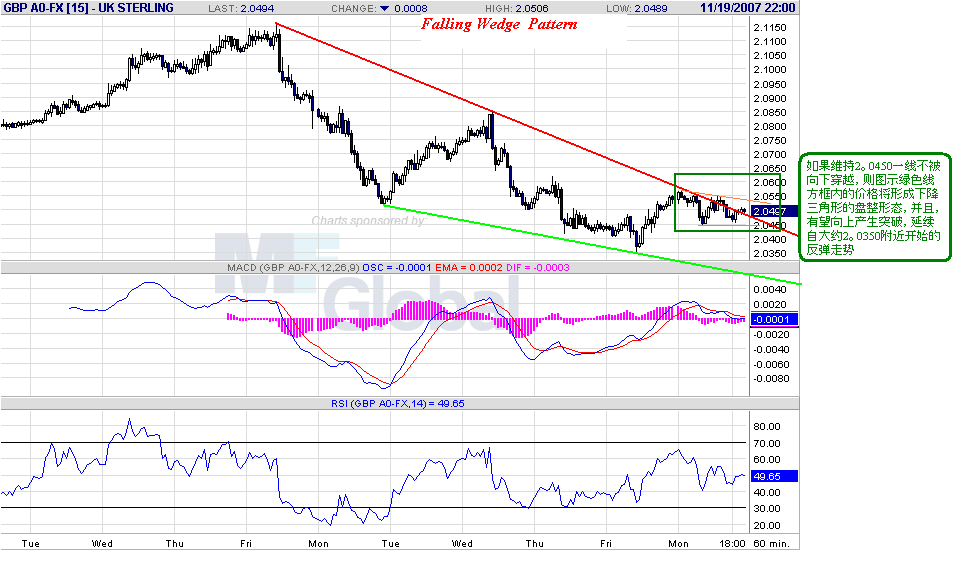The height and width of the screenshot is (572, 954).
Task: Click the 2.0400 price axis label
Action: click(x=770, y=240)
